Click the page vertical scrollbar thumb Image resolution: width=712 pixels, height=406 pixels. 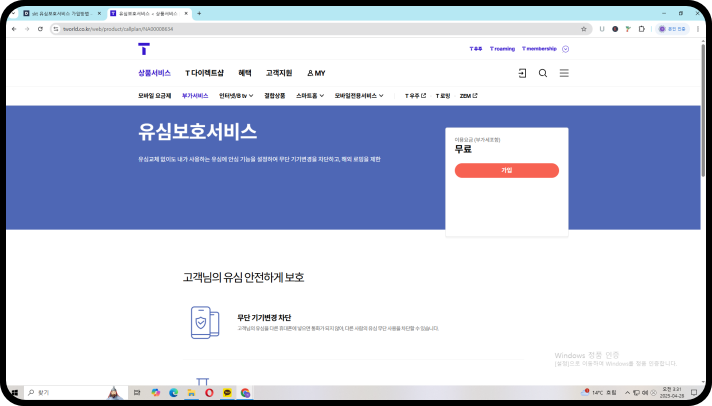coord(703,109)
